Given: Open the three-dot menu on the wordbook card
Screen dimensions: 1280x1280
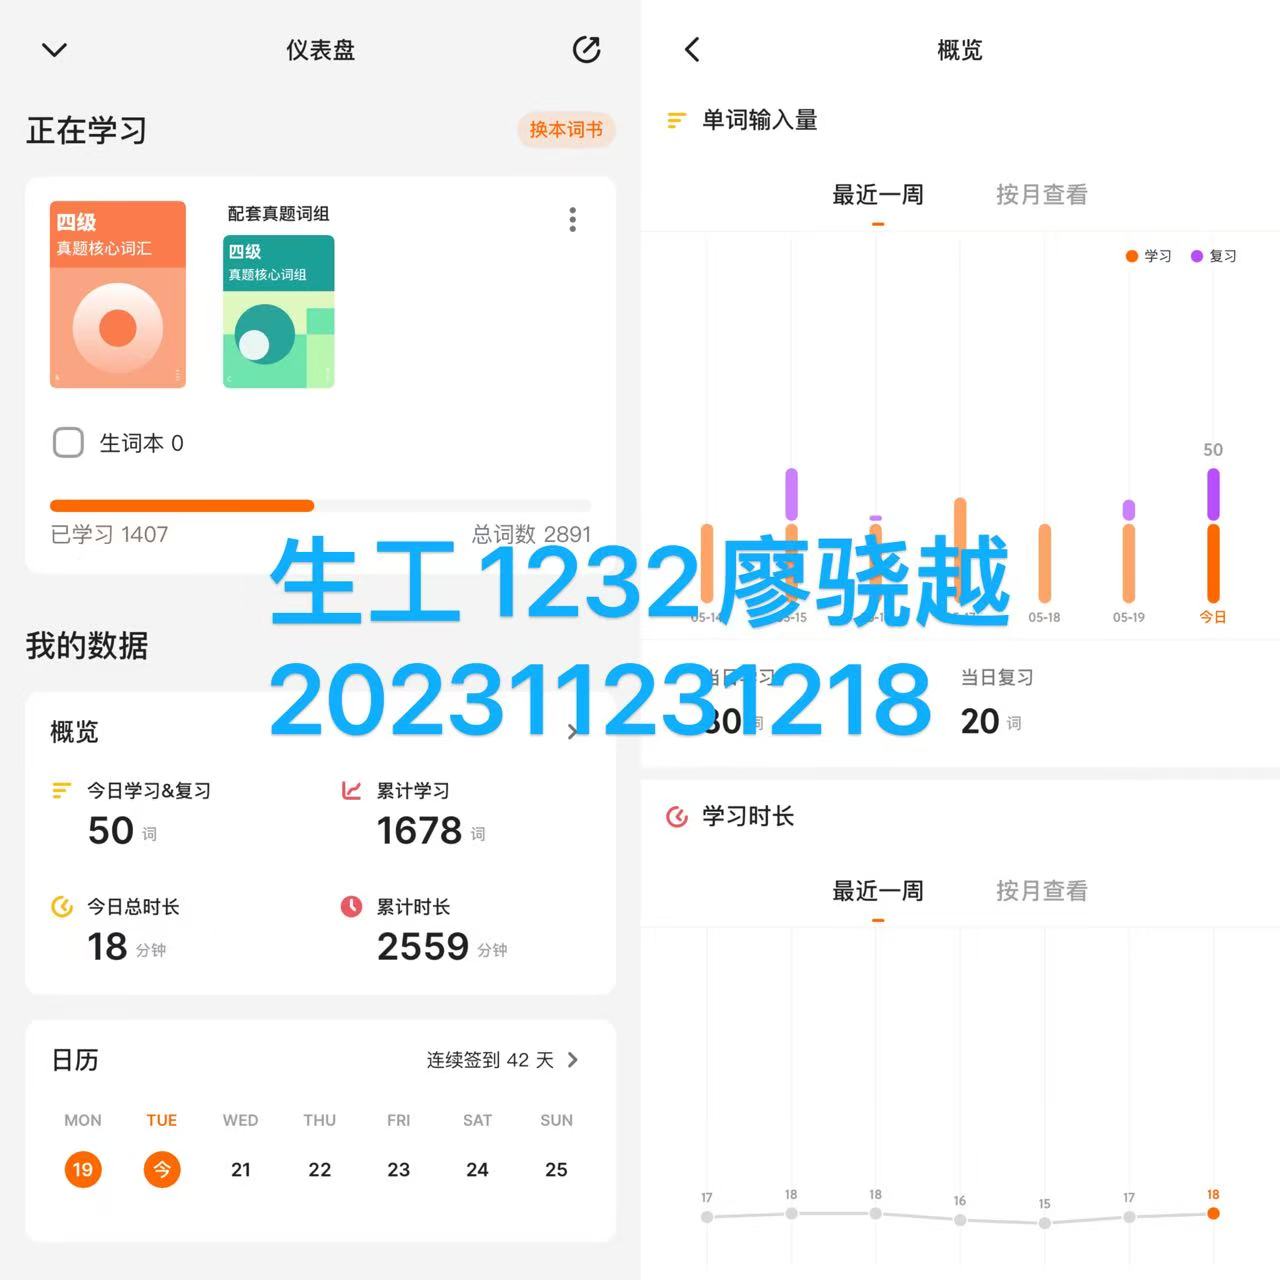Looking at the screenshot, I should pos(572,220).
